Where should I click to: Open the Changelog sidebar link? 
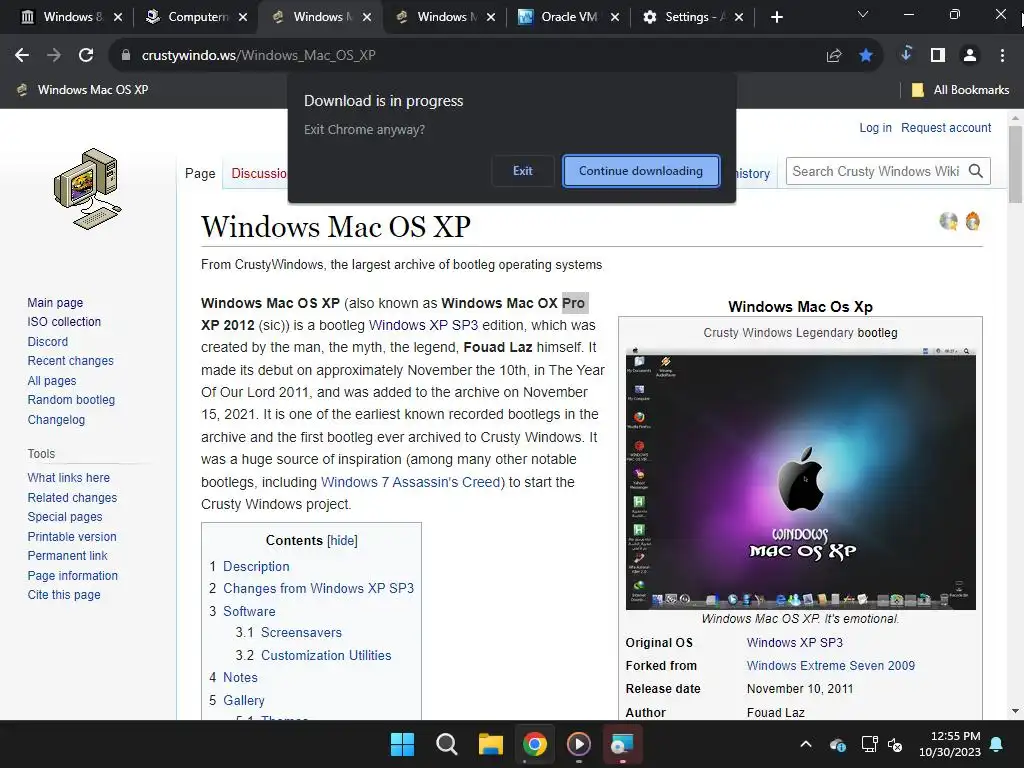point(56,420)
